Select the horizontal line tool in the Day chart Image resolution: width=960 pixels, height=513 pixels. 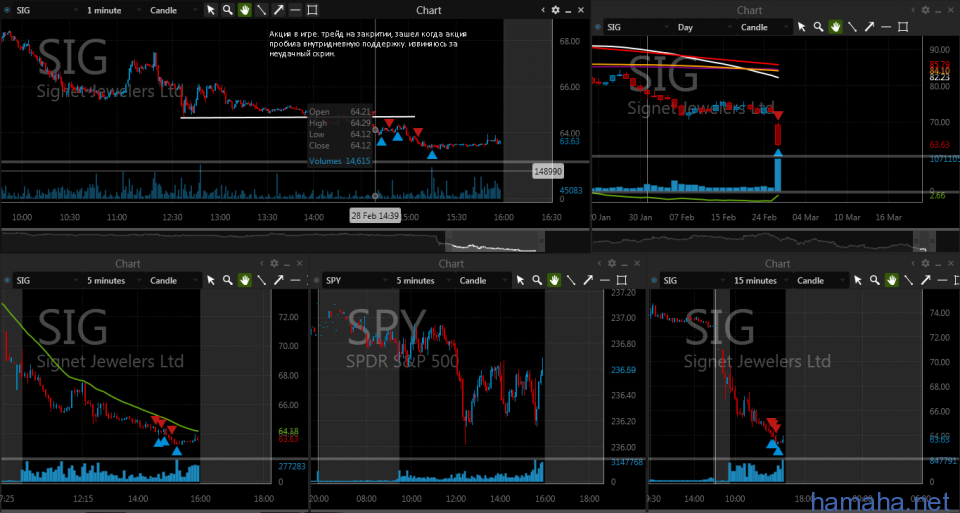tap(886, 27)
